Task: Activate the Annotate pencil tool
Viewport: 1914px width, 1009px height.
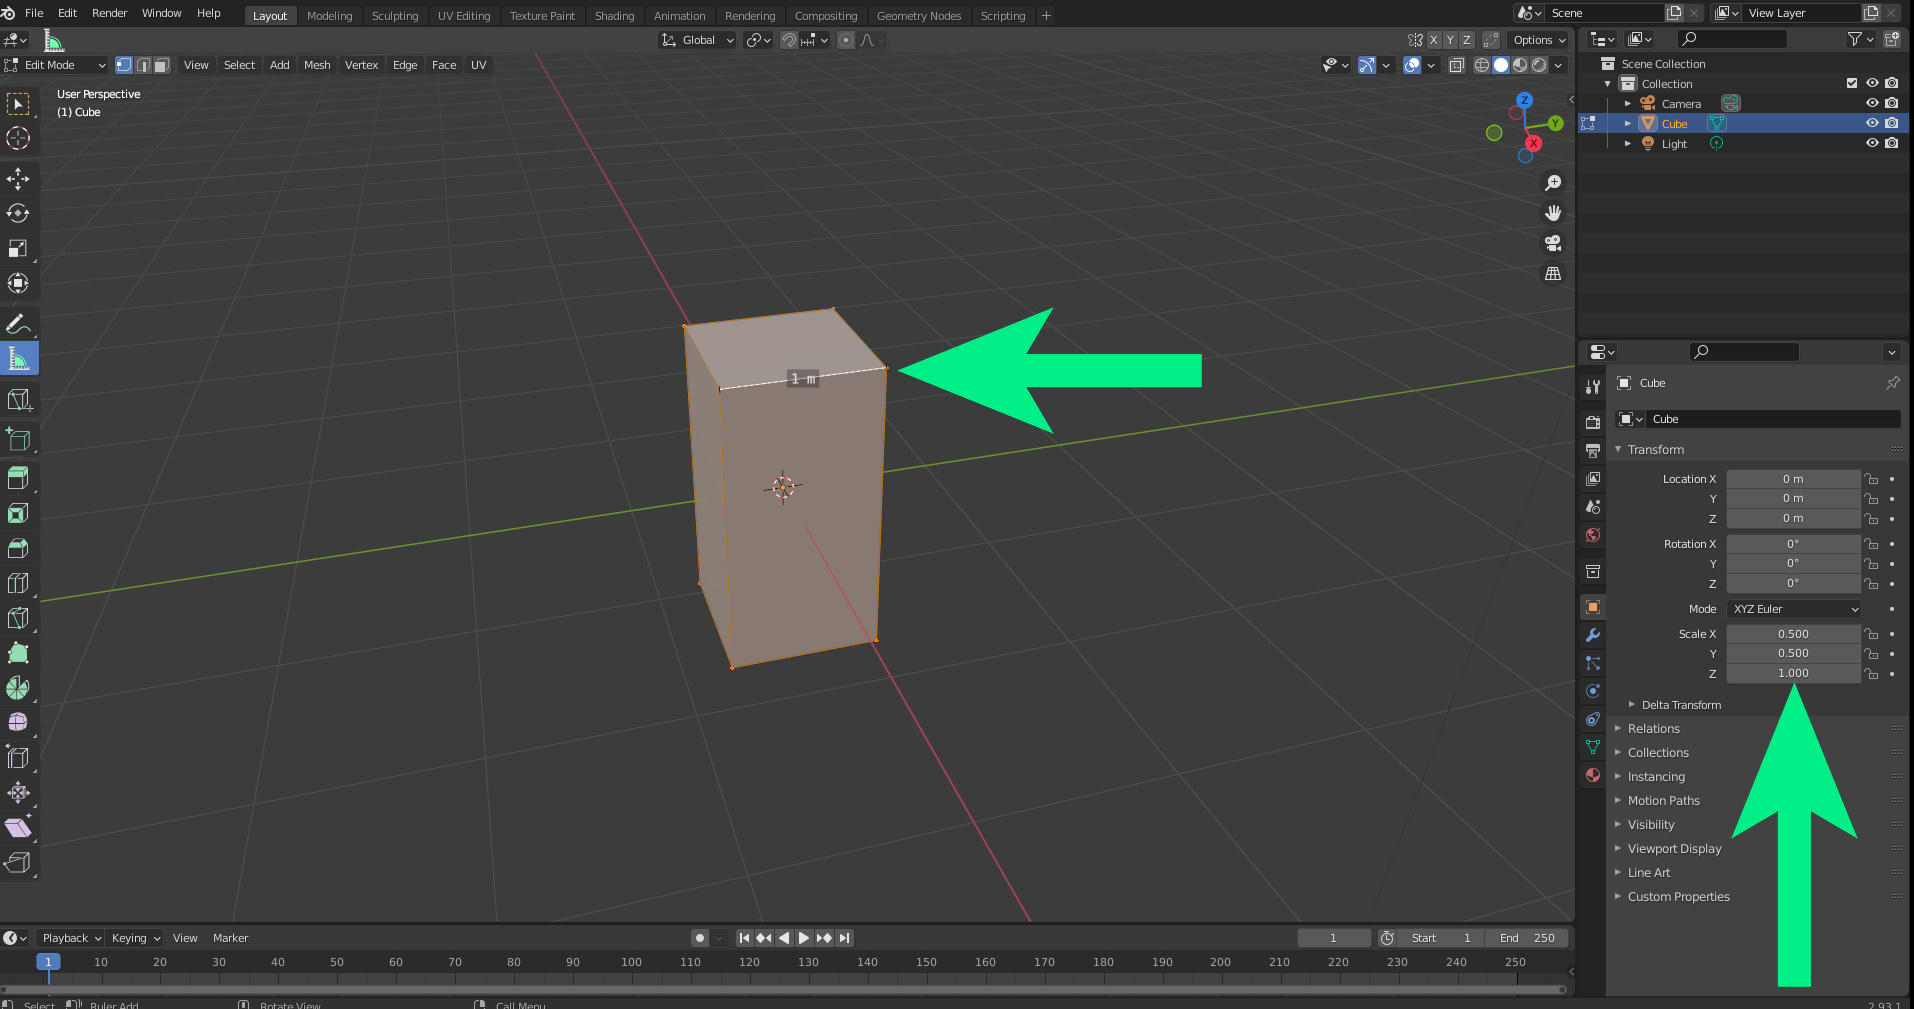Action: point(18,324)
